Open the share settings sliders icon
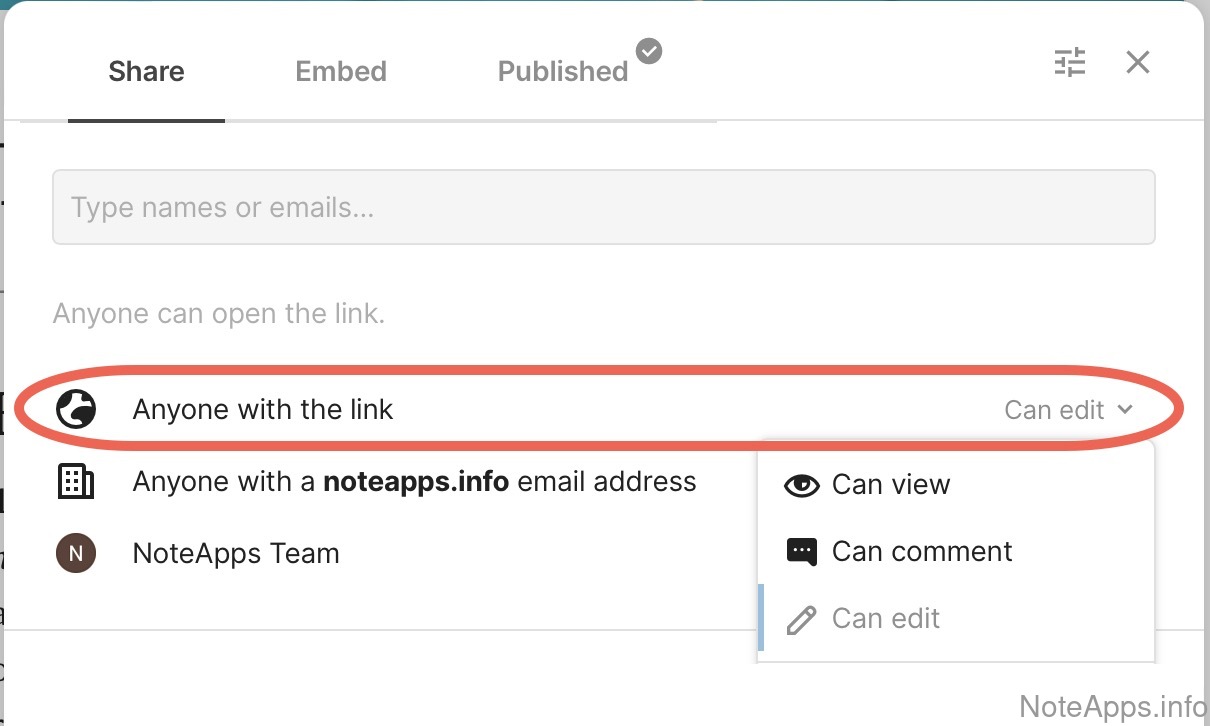 coord(1070,63)
